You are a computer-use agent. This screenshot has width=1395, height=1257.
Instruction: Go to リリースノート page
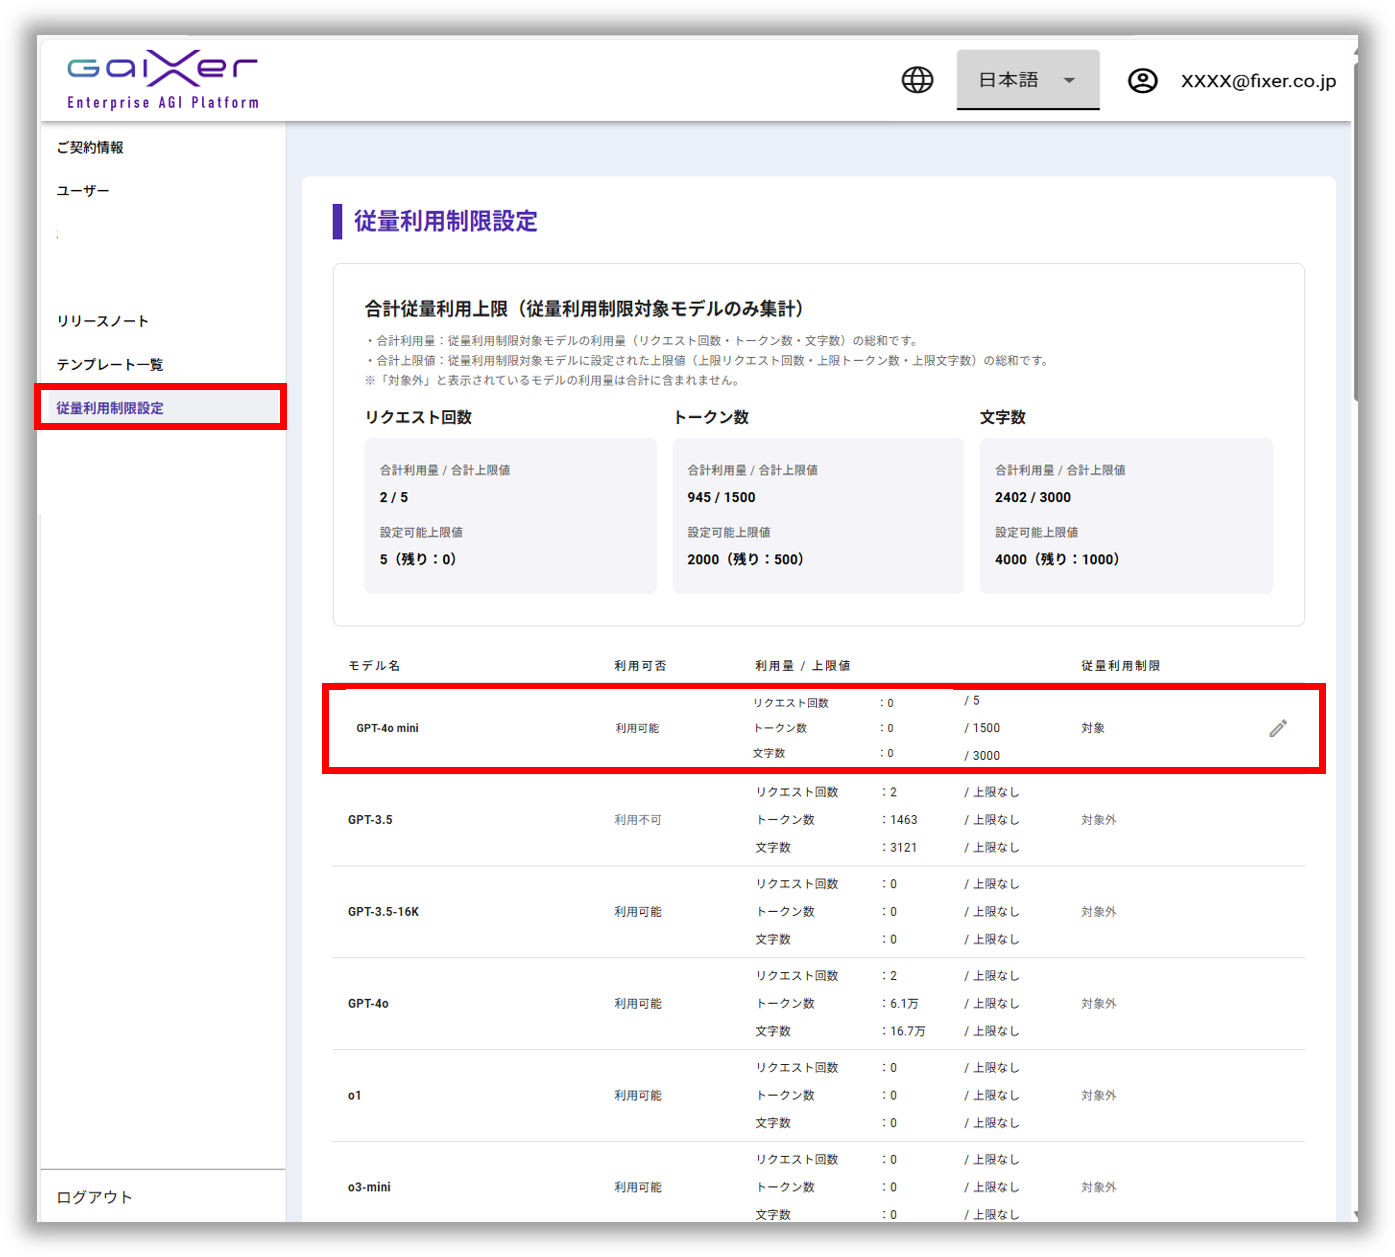pos(102,321)
